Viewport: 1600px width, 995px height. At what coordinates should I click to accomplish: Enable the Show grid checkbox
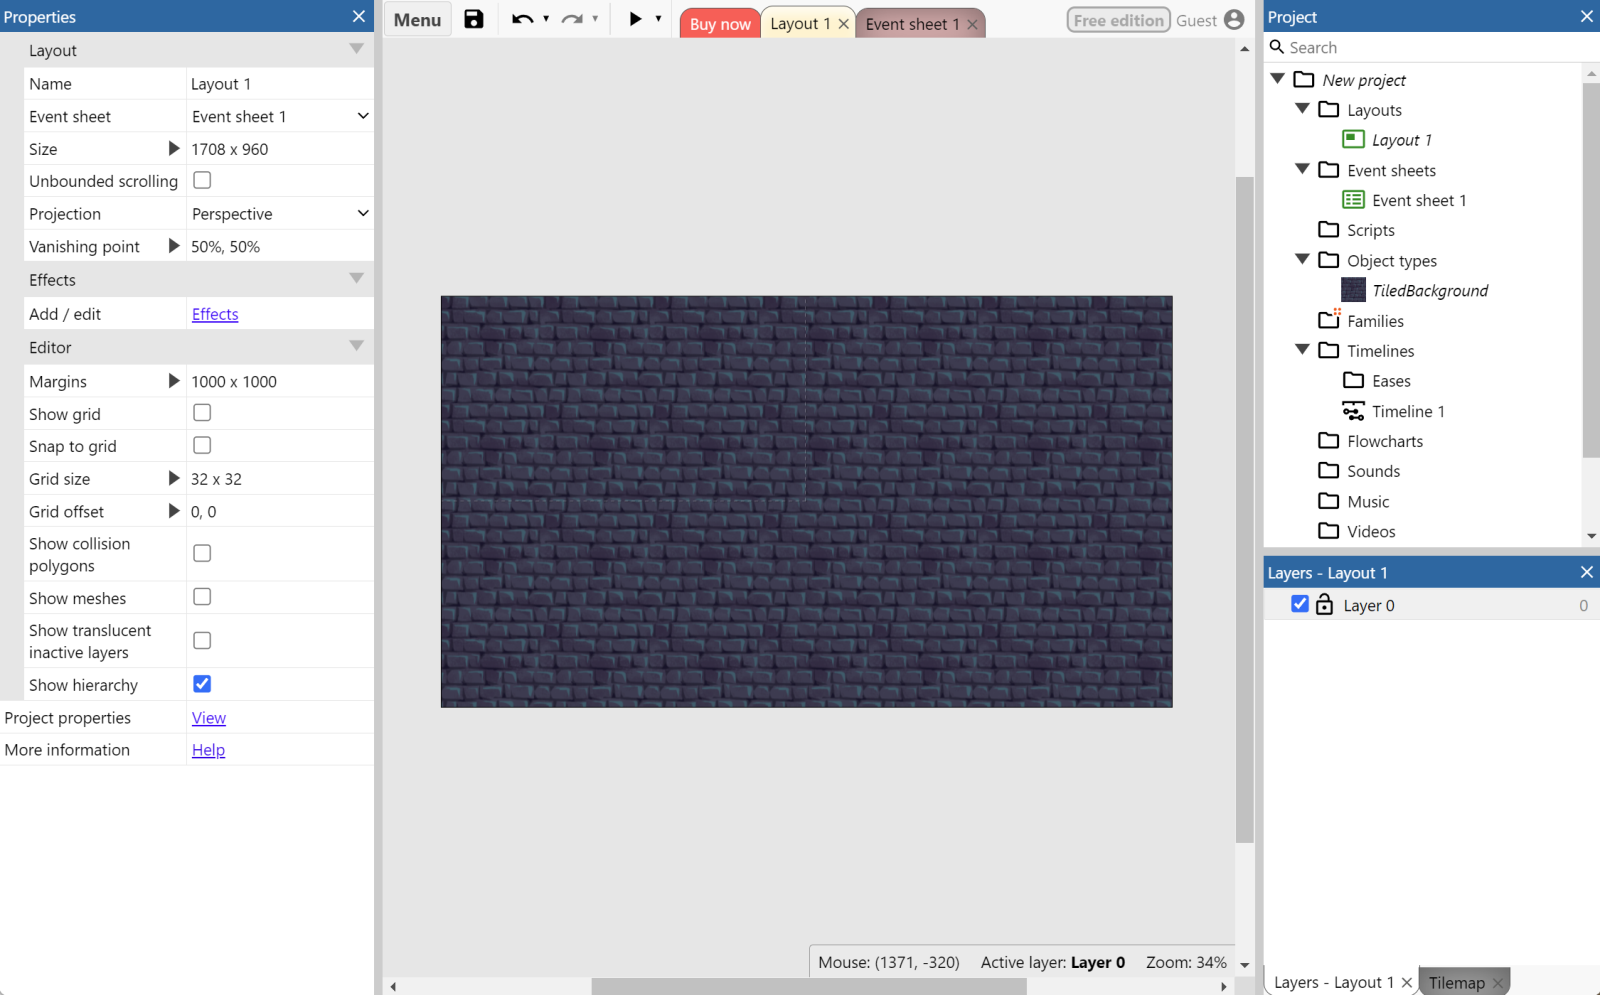(x=202, y=412)
